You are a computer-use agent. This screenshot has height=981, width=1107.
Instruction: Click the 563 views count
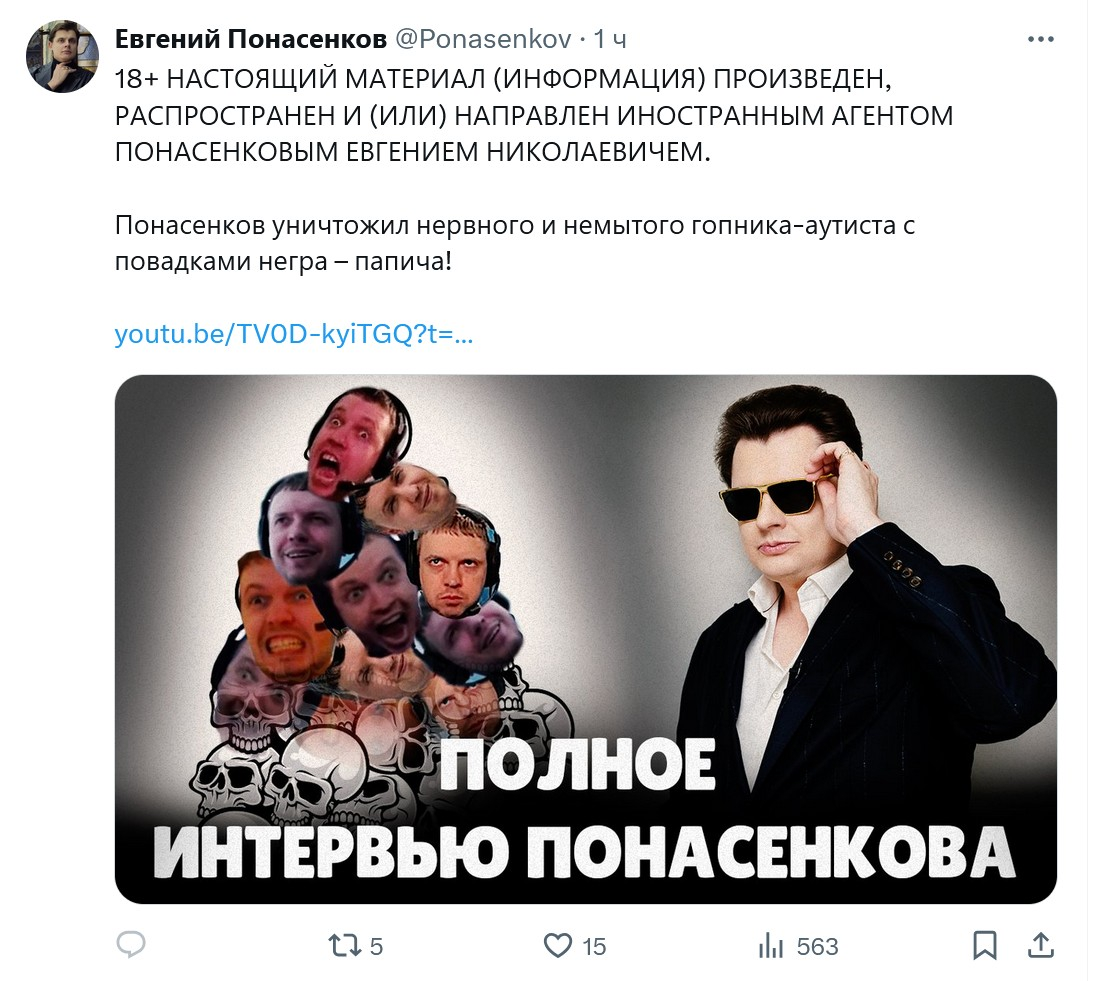[x=817, y=946]
